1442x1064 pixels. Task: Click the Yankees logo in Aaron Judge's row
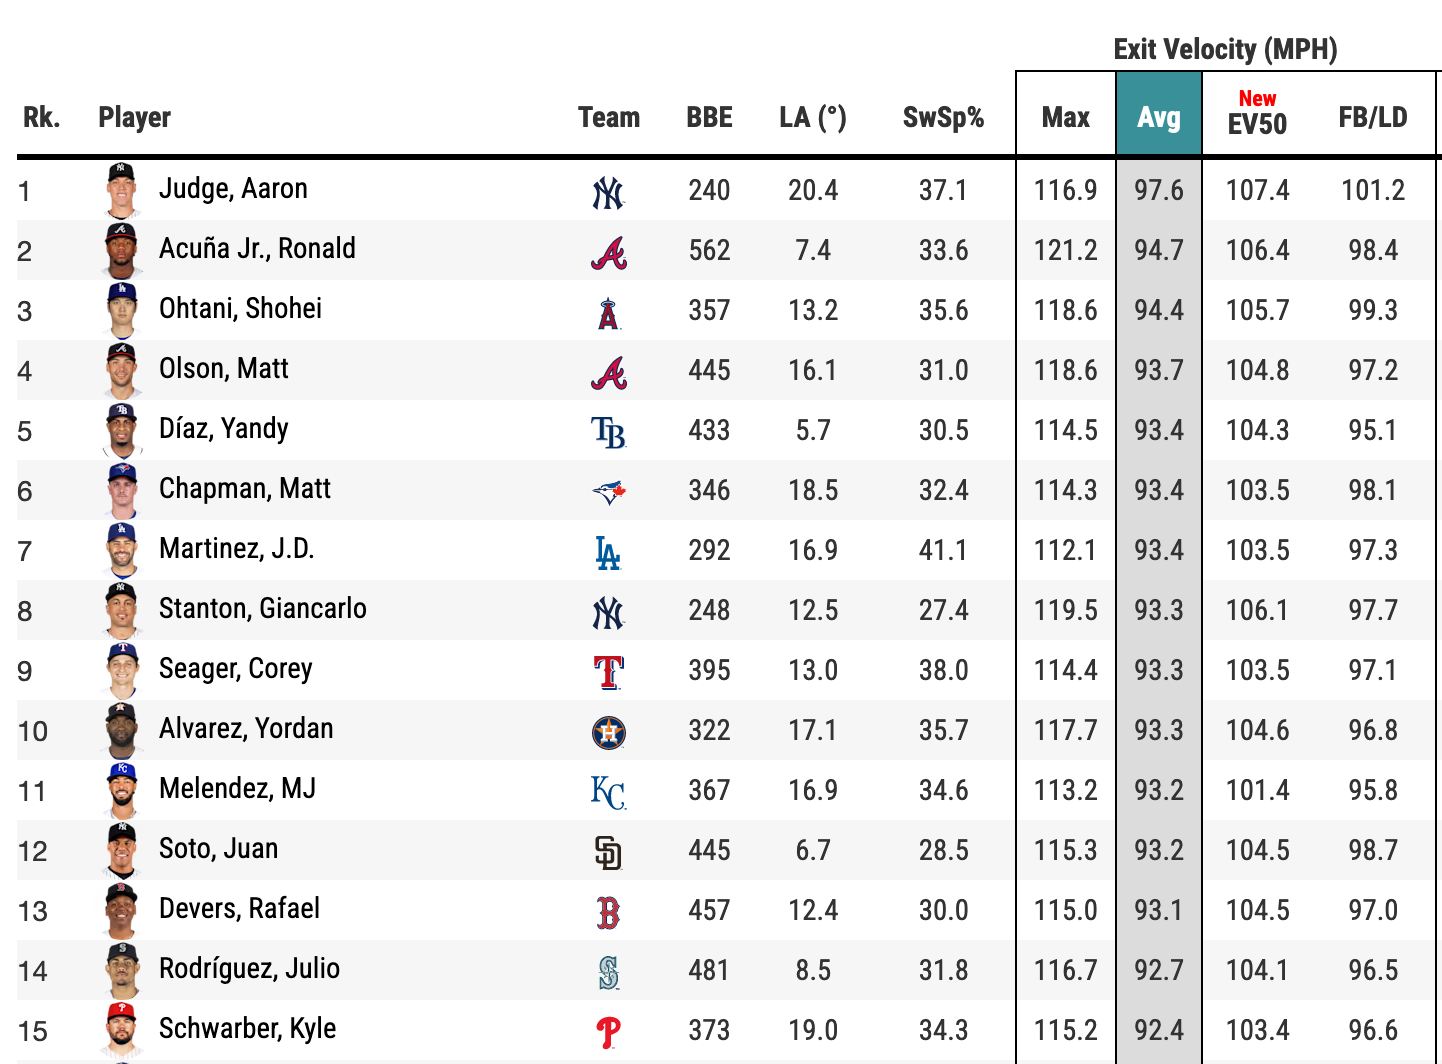(608, 192)
